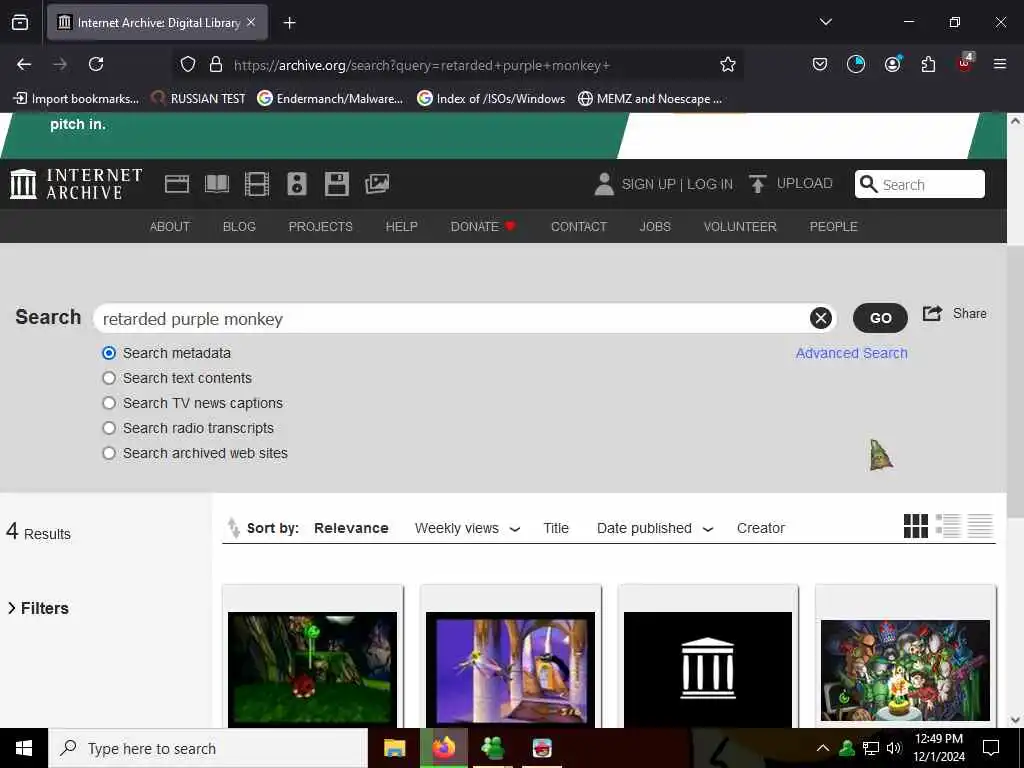Select Search archived web sites option
This screenshot has width=1024, height=768.
pos(109,453)
